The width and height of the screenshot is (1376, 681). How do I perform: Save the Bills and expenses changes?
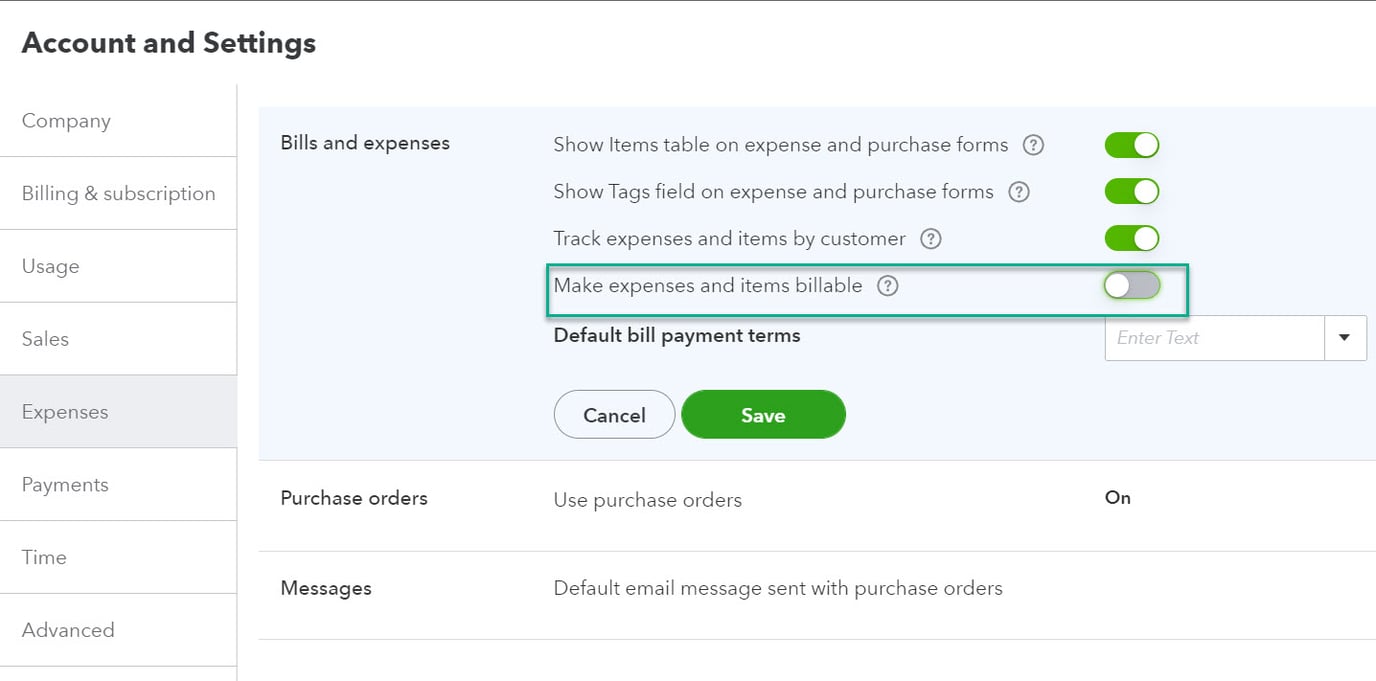pyautogui.click(x=763, y=414)
